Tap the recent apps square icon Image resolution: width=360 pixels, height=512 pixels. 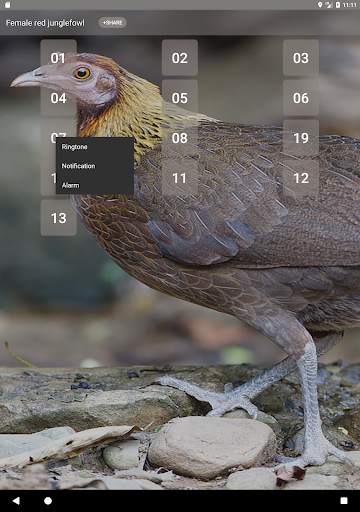pyautogui.click(x=344, y=501)
